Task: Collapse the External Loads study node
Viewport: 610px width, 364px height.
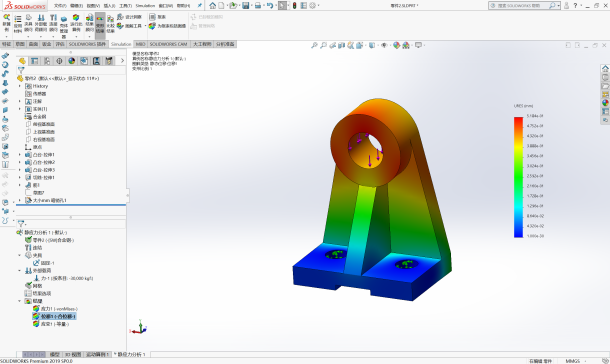Action: point(20,270)
